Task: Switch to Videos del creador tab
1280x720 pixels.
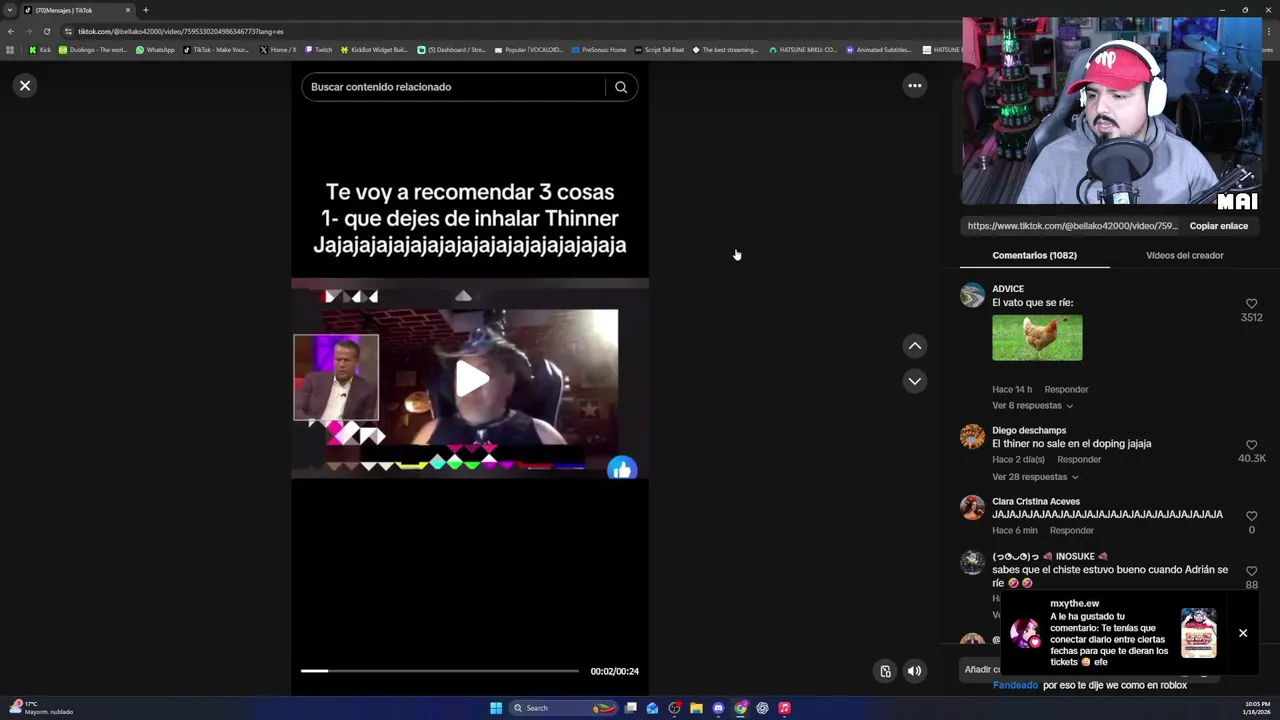Action: pyautogui.click(x=1184, y=255)
